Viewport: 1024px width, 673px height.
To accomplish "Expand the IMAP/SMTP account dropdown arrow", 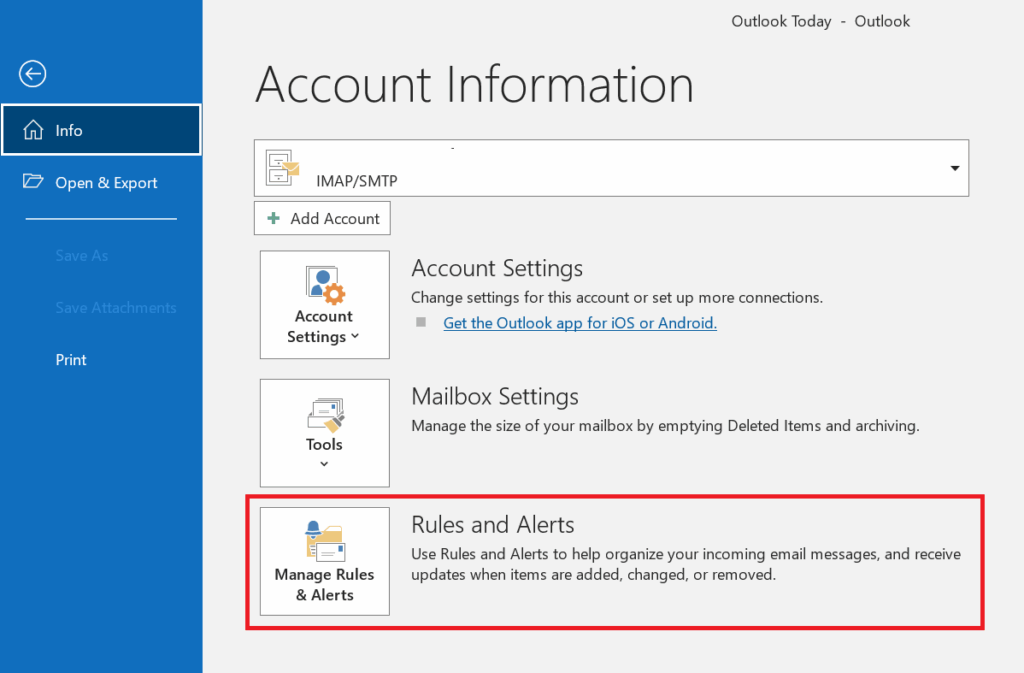I will (954, 168).
